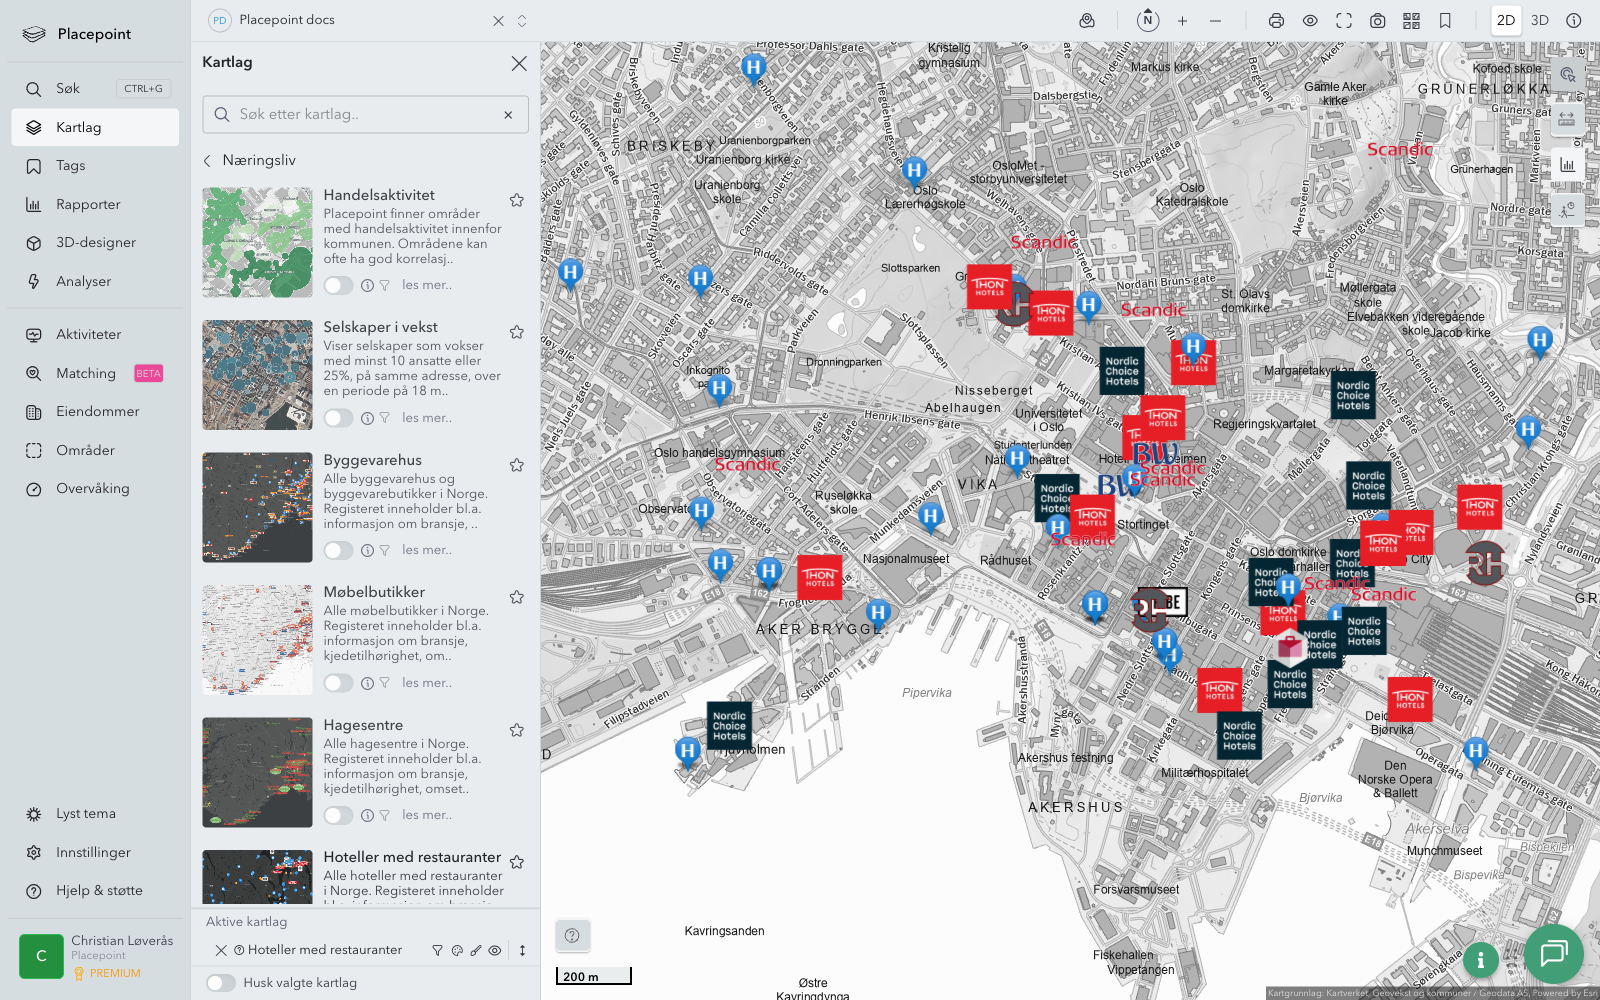Viewport: 1600px width, 1000px height.
Task: Take a map screenshot with camera icon
Action: click(x=1377, y=21)
